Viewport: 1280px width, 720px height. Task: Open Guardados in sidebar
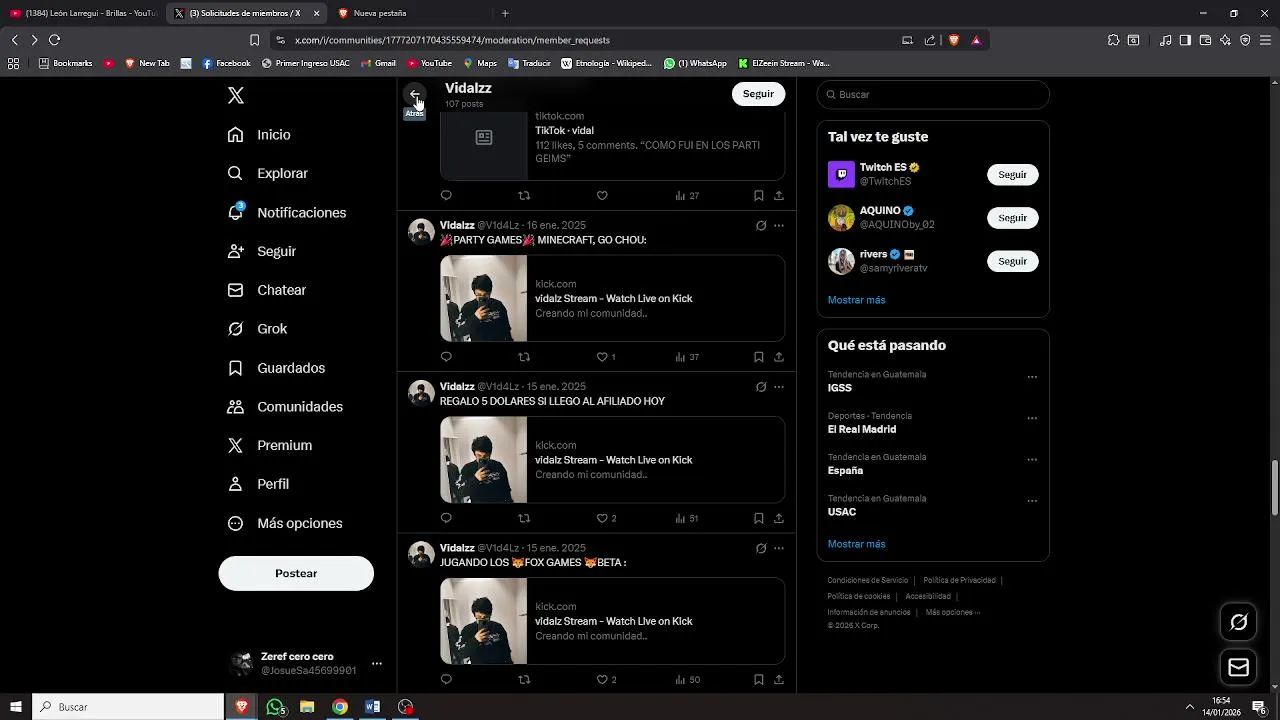coord(276,368)
